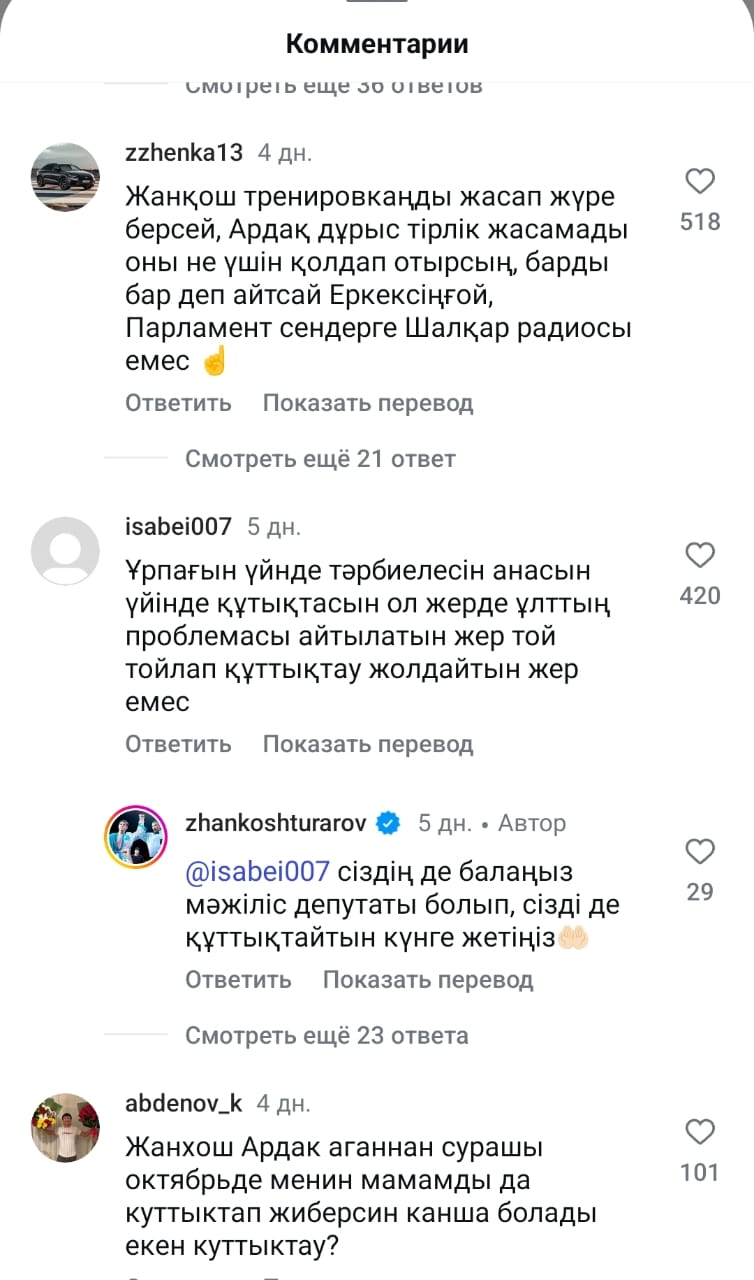Screen dimensions: 754x1280
Task: Expand the partially hidden 36 replies link
Action: pyautogui.click(x=334, y=87)
